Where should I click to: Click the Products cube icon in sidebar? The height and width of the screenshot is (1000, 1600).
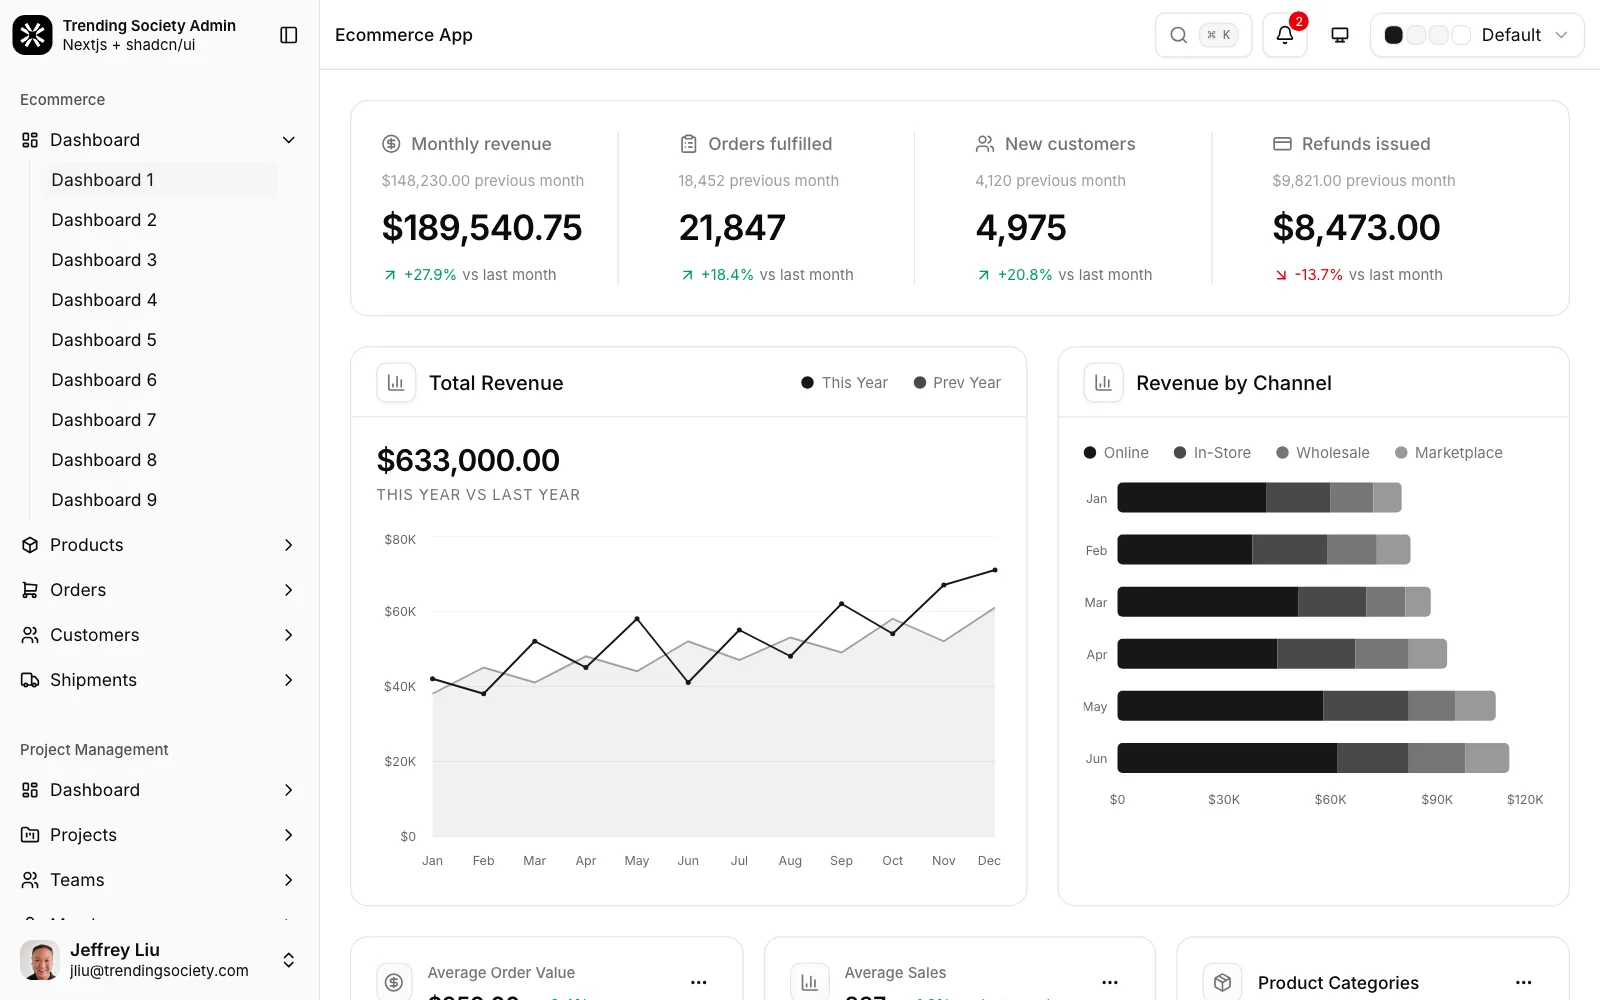click(30, 545)
